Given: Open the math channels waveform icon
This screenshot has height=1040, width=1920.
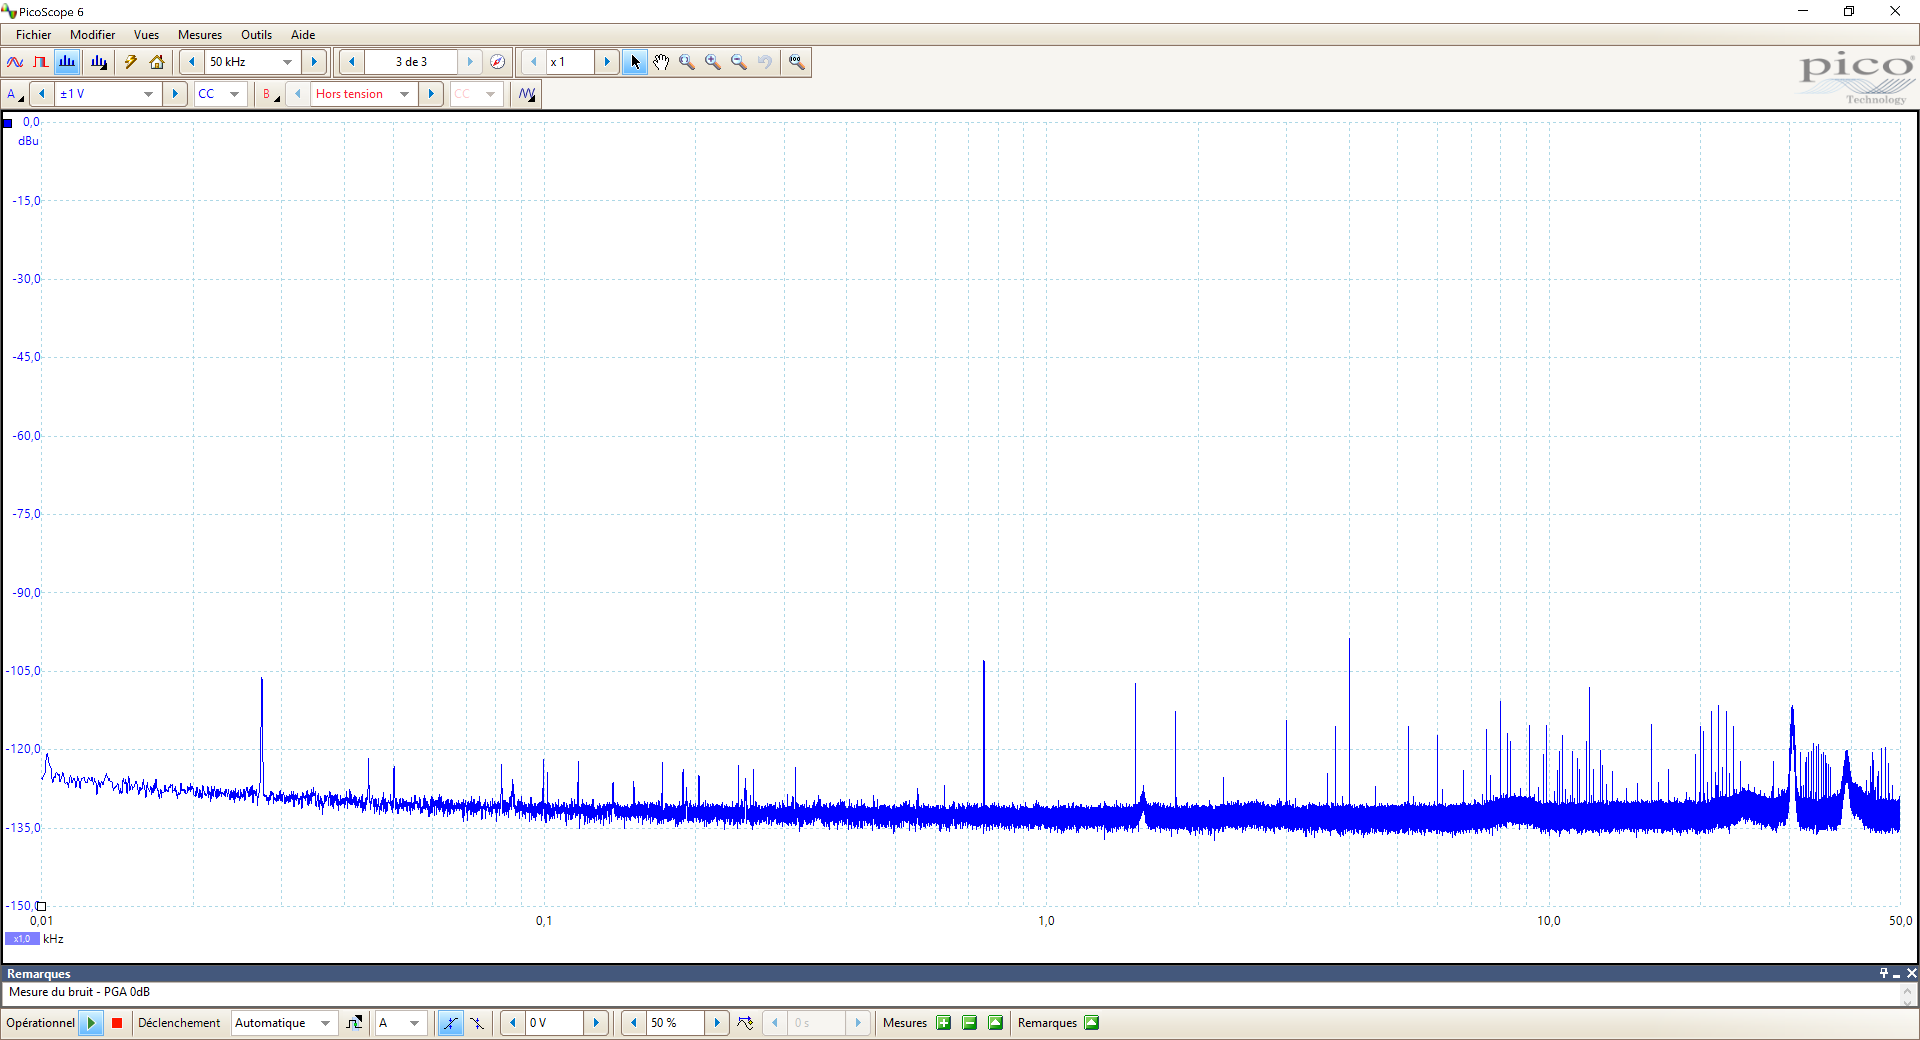Looking at the screenshot, I should coord(527,94).
